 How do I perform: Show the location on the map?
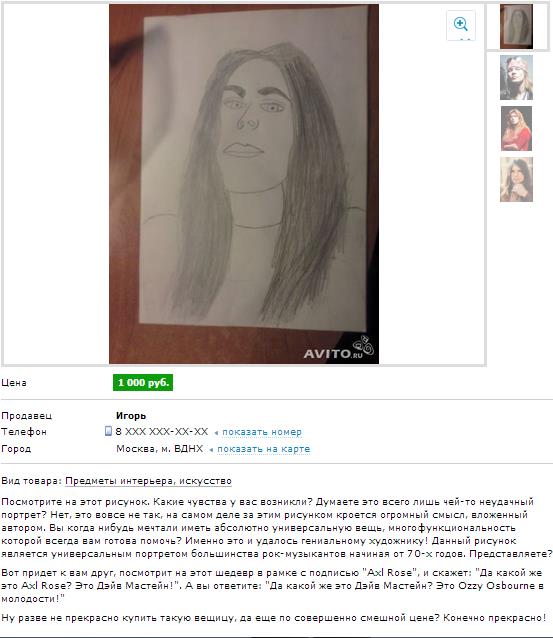pyautogui.click(x=263, y=449)
